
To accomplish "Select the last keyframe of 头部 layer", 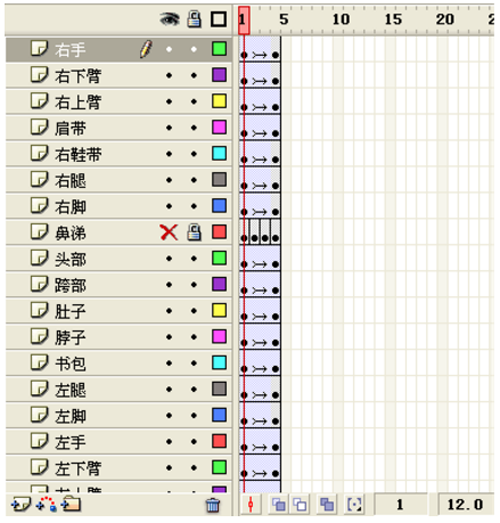I will (x=275, y=264).
